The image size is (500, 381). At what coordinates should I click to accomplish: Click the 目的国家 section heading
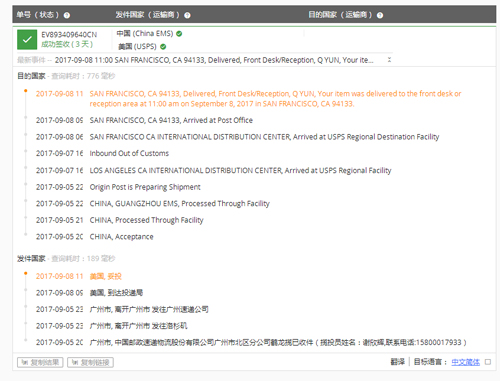point(31,76)
